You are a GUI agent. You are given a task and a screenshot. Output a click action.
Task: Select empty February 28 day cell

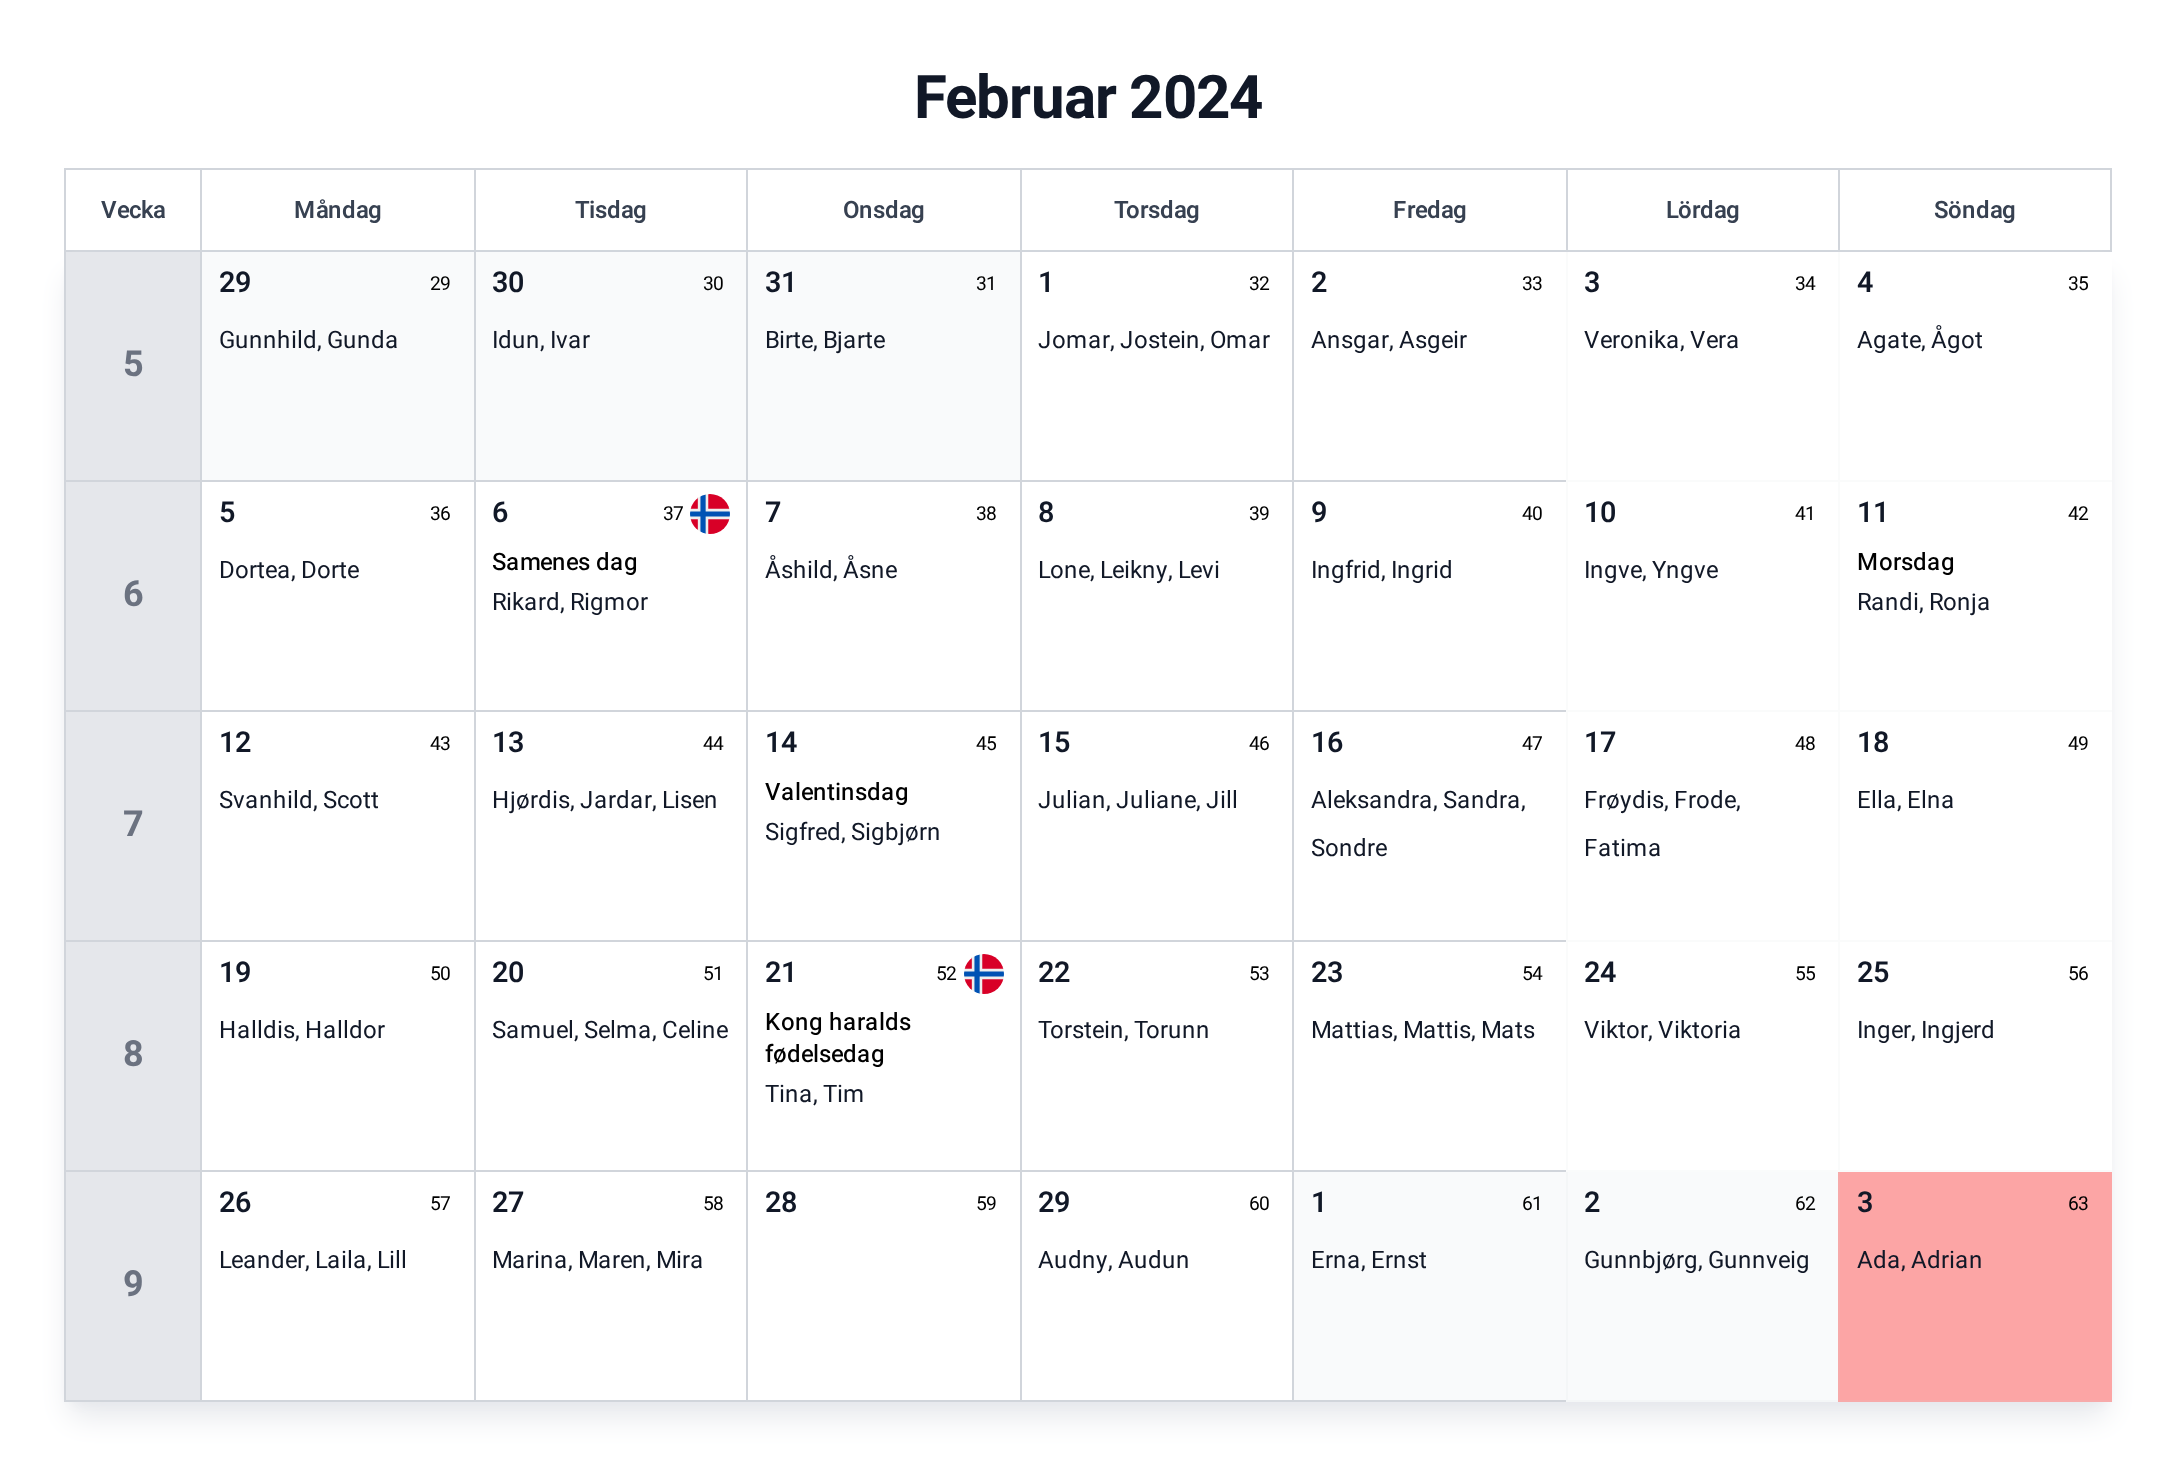tap(883, 1286)
